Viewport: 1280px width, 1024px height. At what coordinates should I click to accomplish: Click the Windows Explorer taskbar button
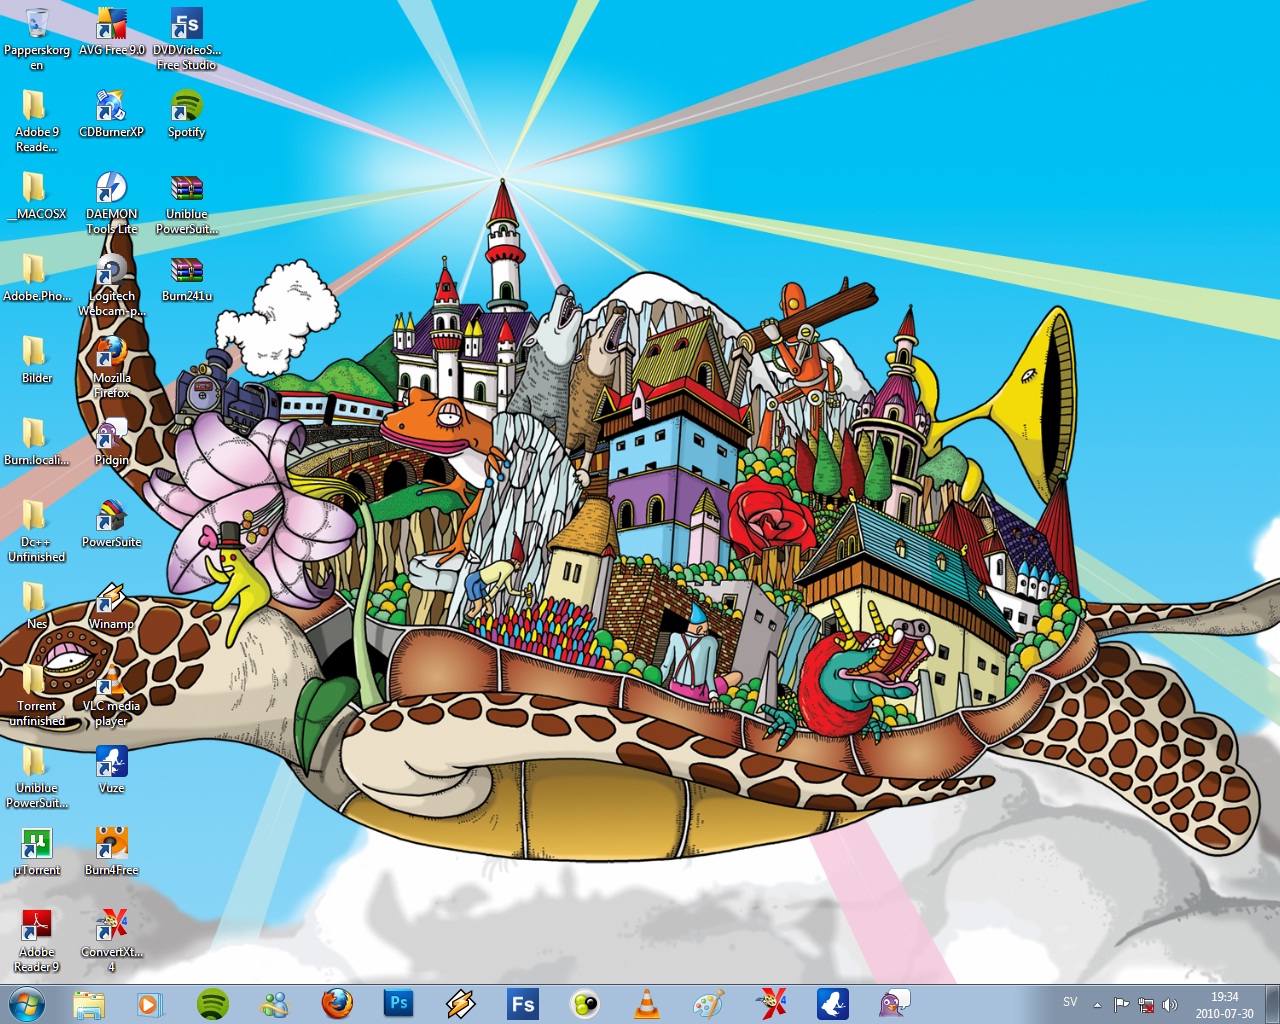pos(88,1003)
